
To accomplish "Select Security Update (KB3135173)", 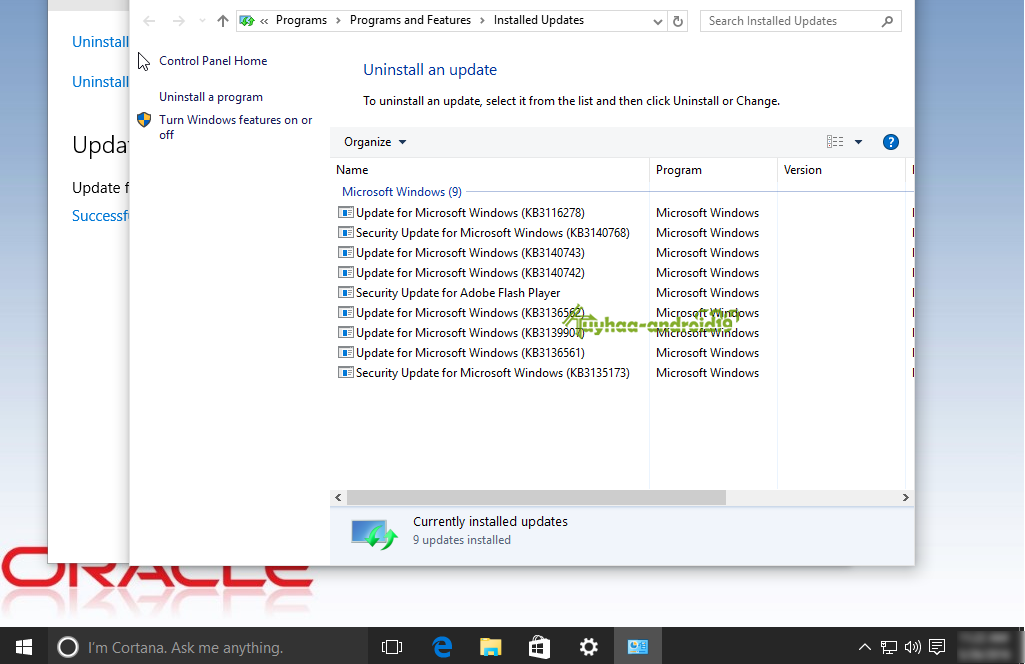I will click(x=492, y=373).
